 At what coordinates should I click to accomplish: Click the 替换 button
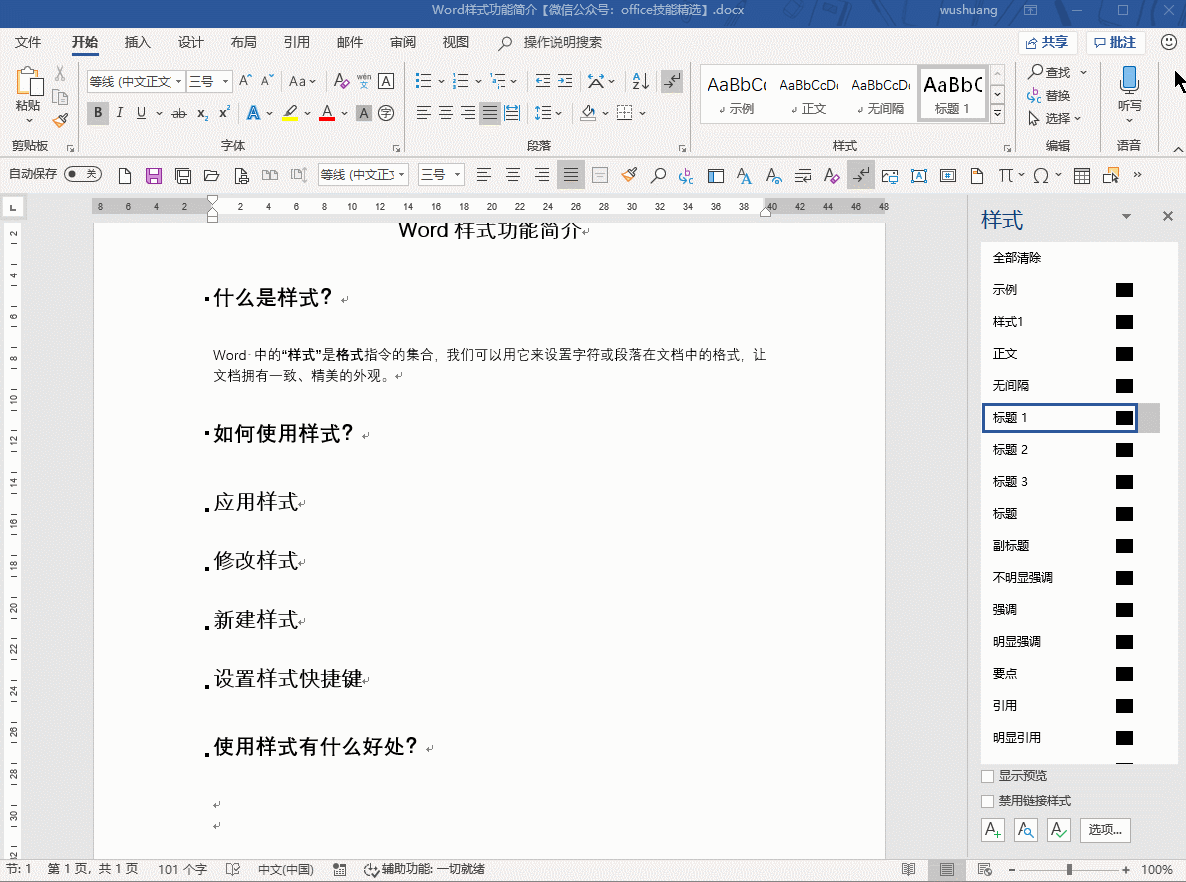point(1049,95)
